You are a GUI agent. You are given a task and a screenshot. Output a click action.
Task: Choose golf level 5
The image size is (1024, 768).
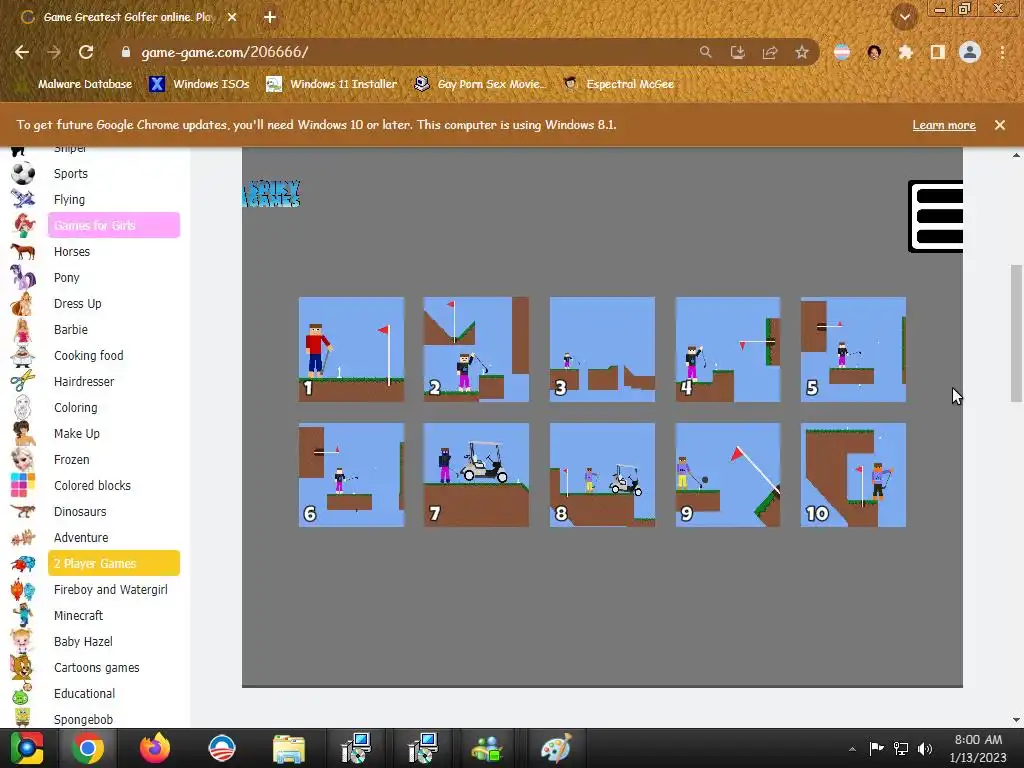pos(853,349)
